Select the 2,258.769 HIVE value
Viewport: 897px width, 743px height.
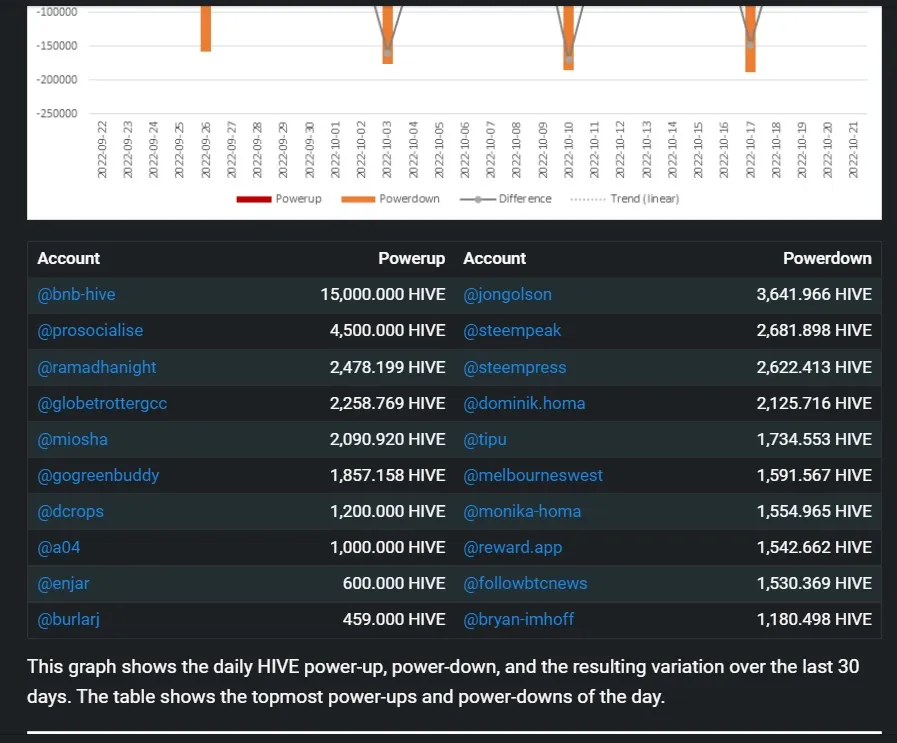[x=387, y=403]
